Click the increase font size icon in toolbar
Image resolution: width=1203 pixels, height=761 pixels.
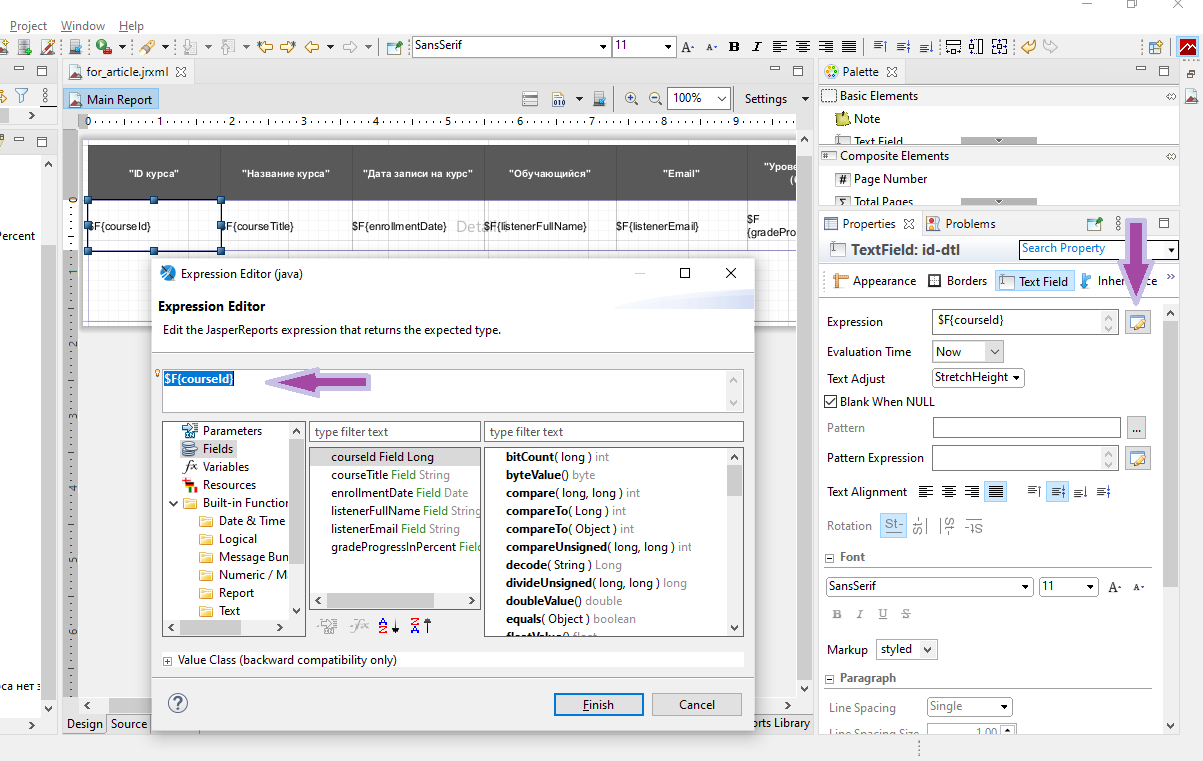pyautogui.click(x=687, y=47)
